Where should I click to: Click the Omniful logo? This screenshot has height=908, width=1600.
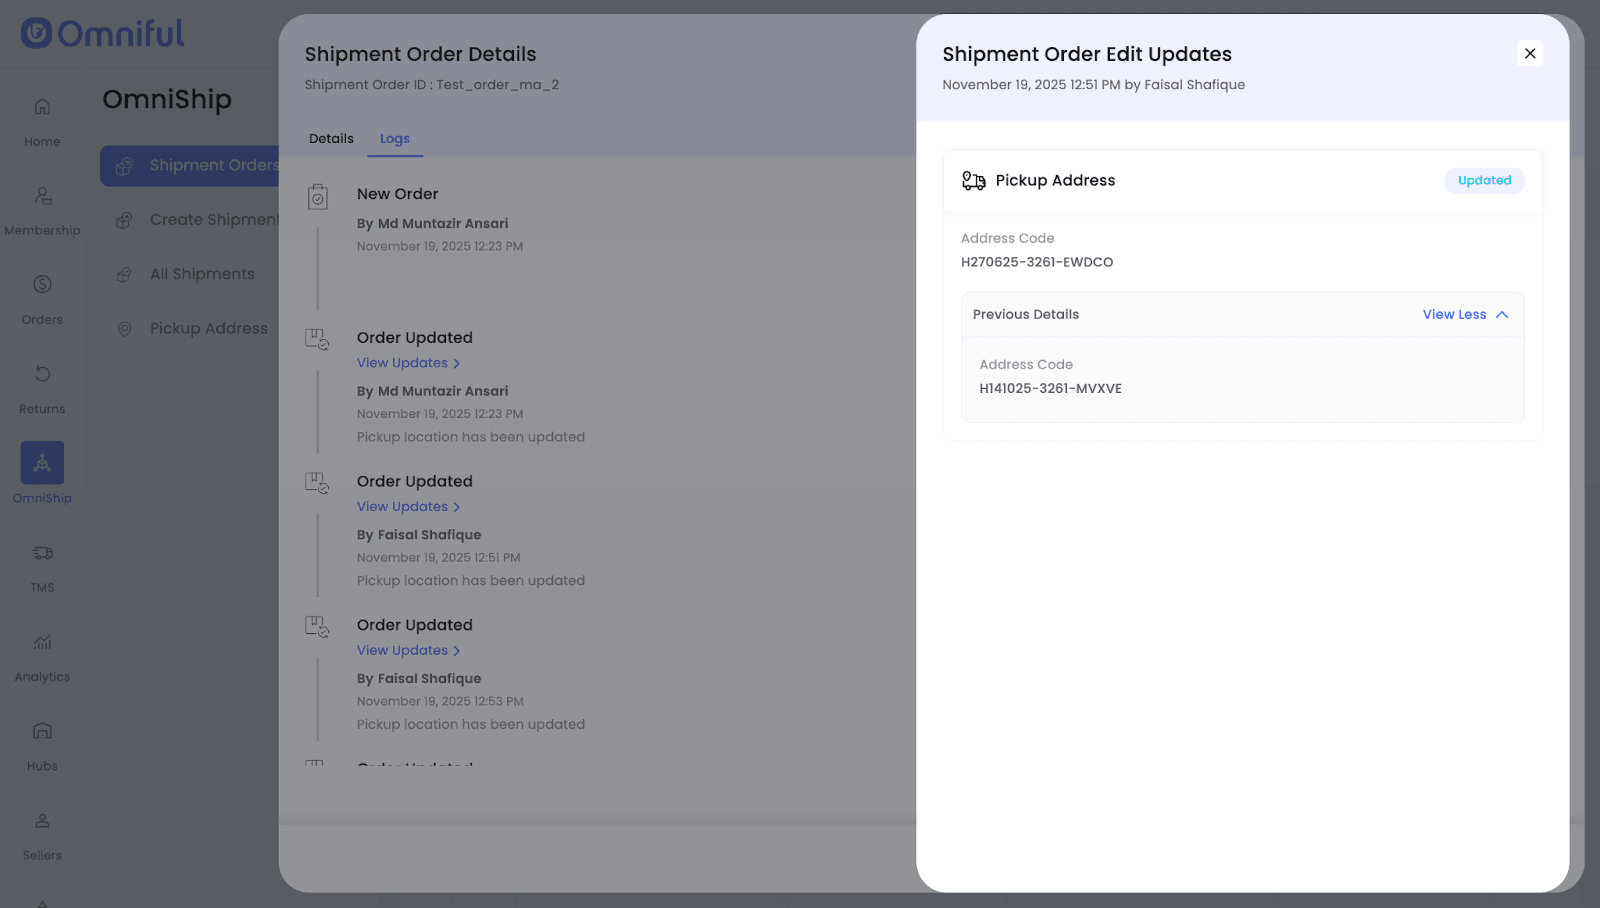(x=103, y=34)
